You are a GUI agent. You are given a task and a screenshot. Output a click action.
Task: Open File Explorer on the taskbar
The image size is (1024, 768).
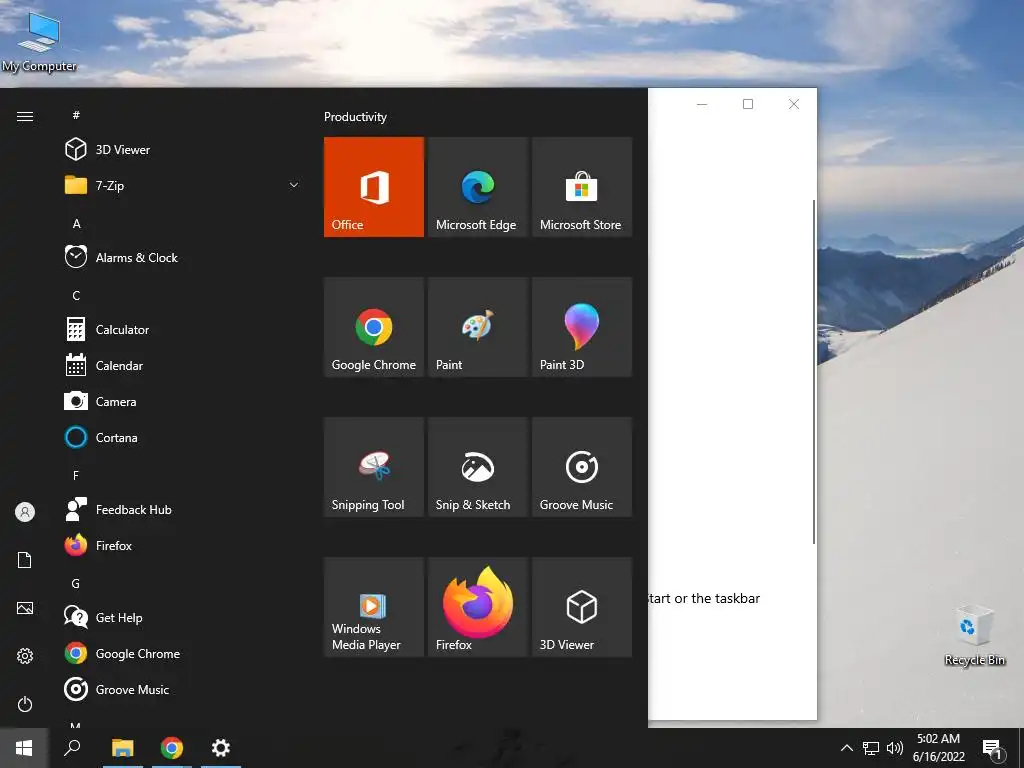[123, 748]
